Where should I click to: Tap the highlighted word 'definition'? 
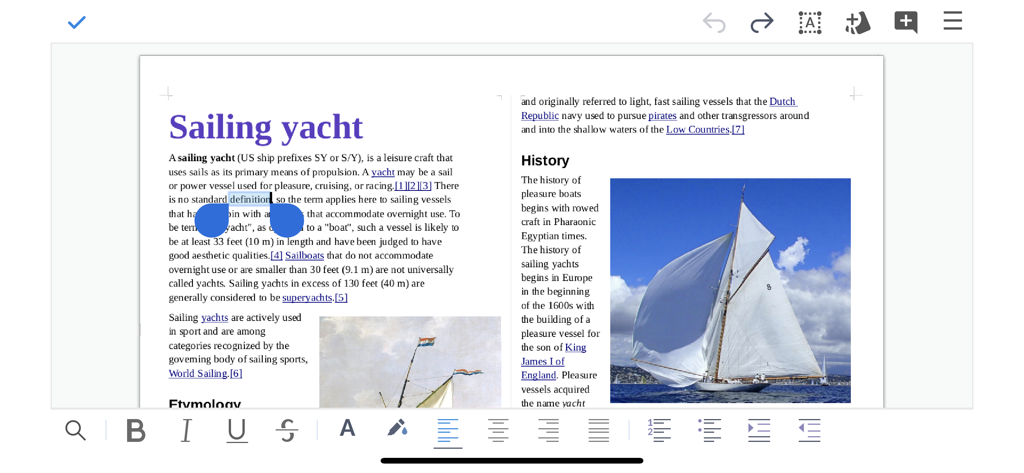pos(249,199)
